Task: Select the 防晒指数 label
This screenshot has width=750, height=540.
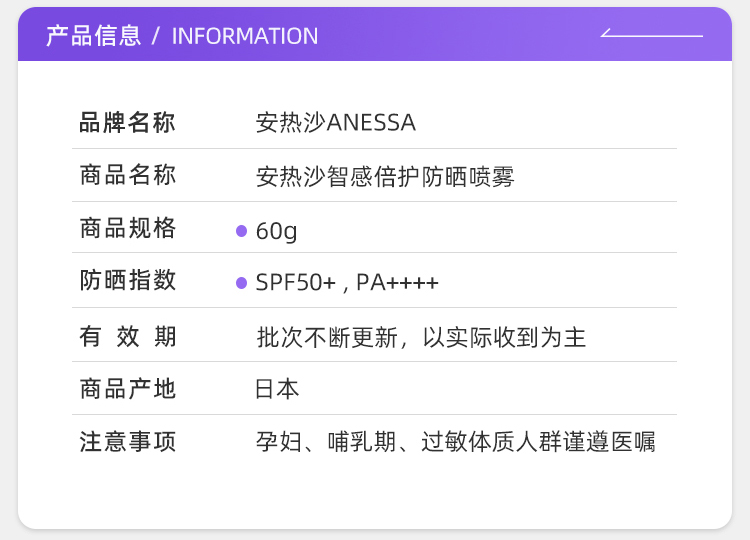Action: tap(127, 281)
